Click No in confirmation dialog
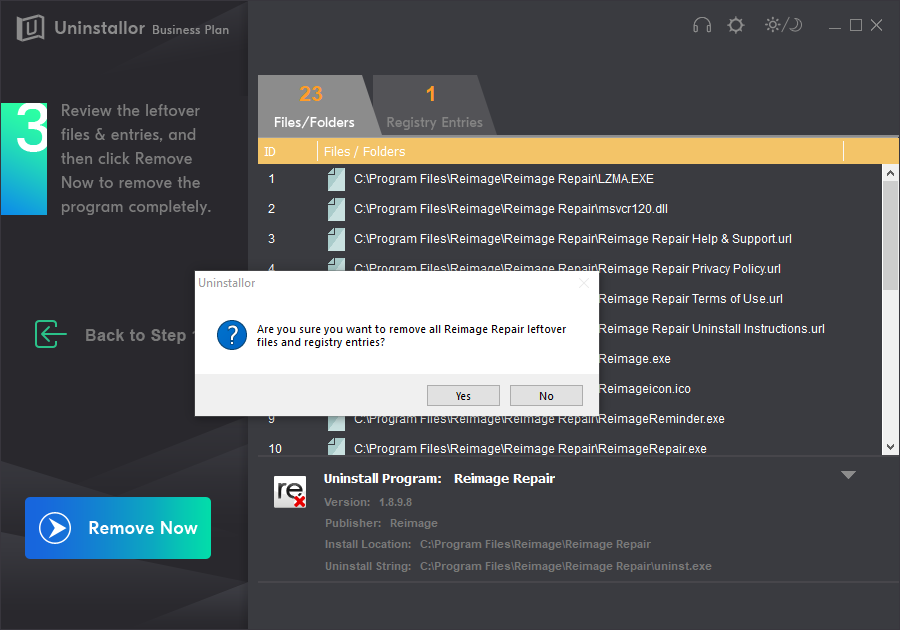 546,396
